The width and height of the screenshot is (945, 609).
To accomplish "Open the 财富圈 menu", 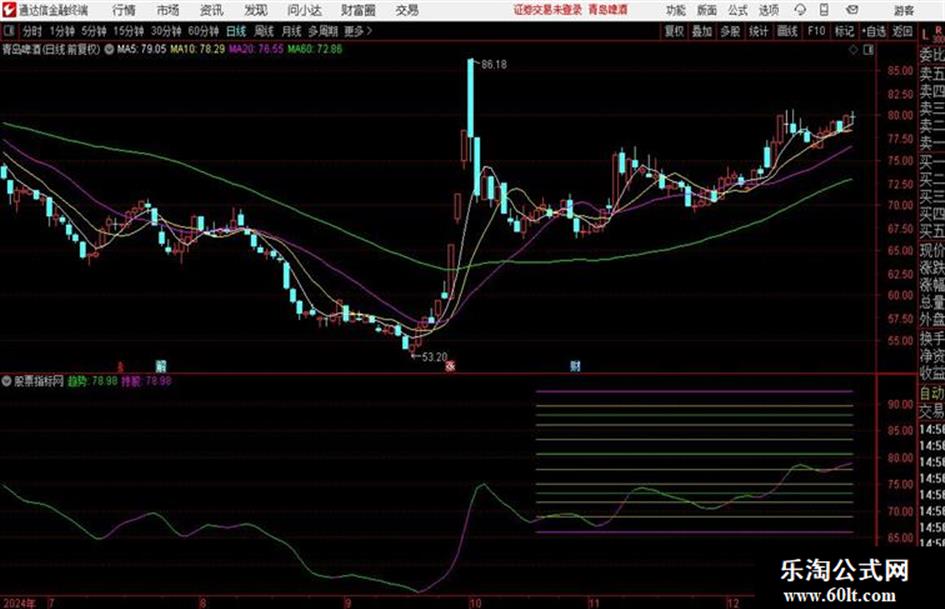I will pos(358,10).
